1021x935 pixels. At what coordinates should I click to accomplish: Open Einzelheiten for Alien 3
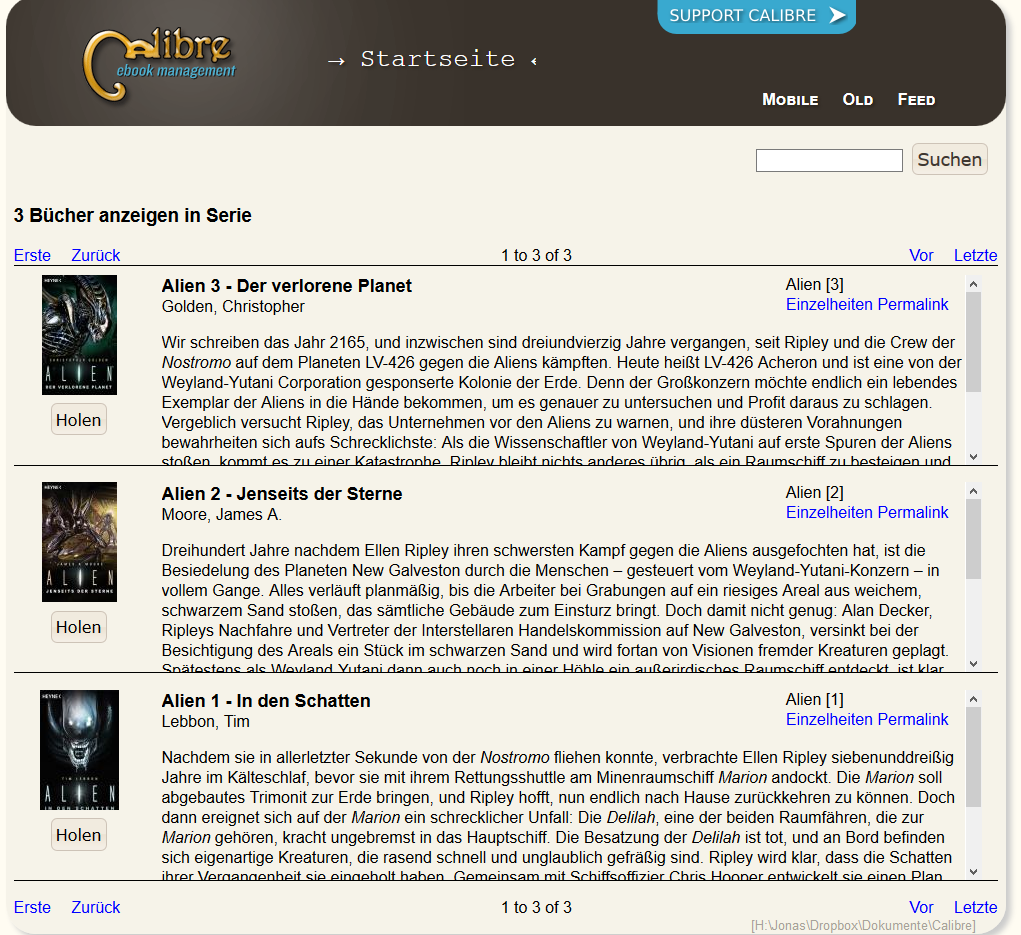tap(829, 304)
